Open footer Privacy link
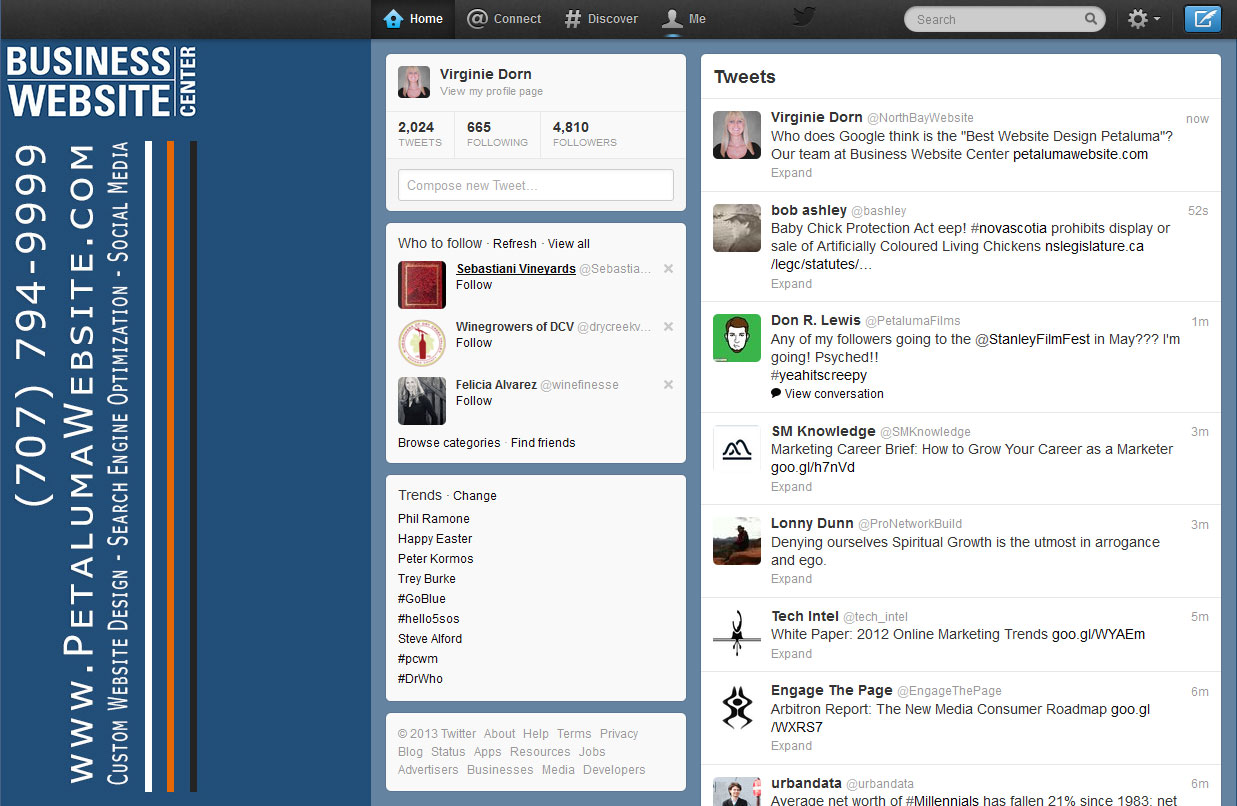This screenshot has height=806, width=1237. (619, 734)
